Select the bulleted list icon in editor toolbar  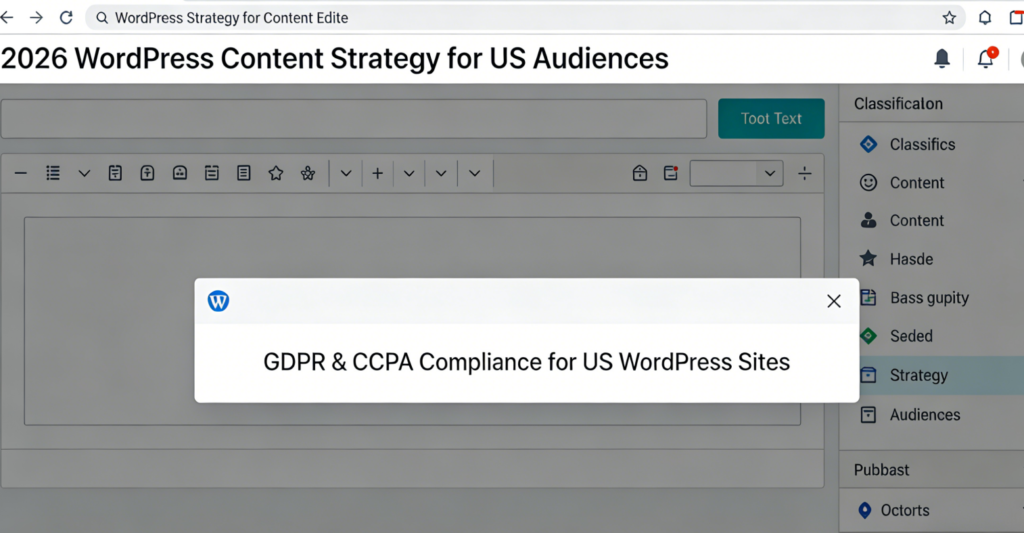(x=53, y=173)
